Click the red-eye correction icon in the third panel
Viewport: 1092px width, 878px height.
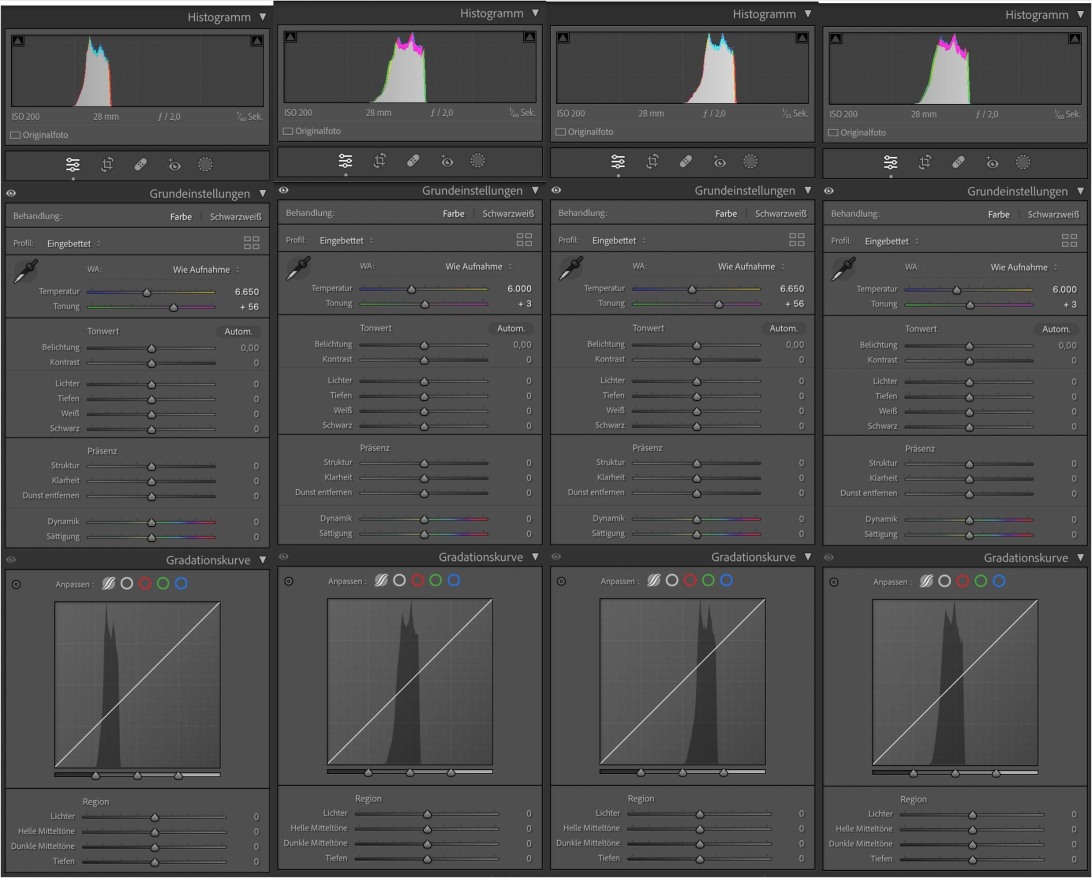(x=718, y=161)
